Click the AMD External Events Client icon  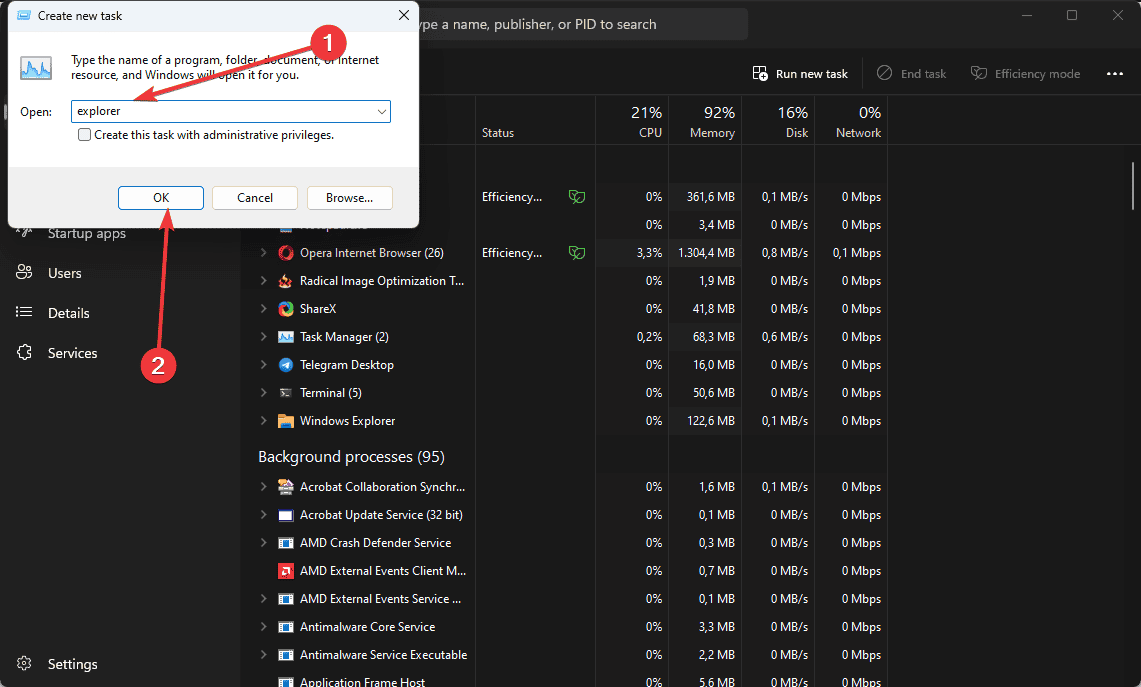286,571
